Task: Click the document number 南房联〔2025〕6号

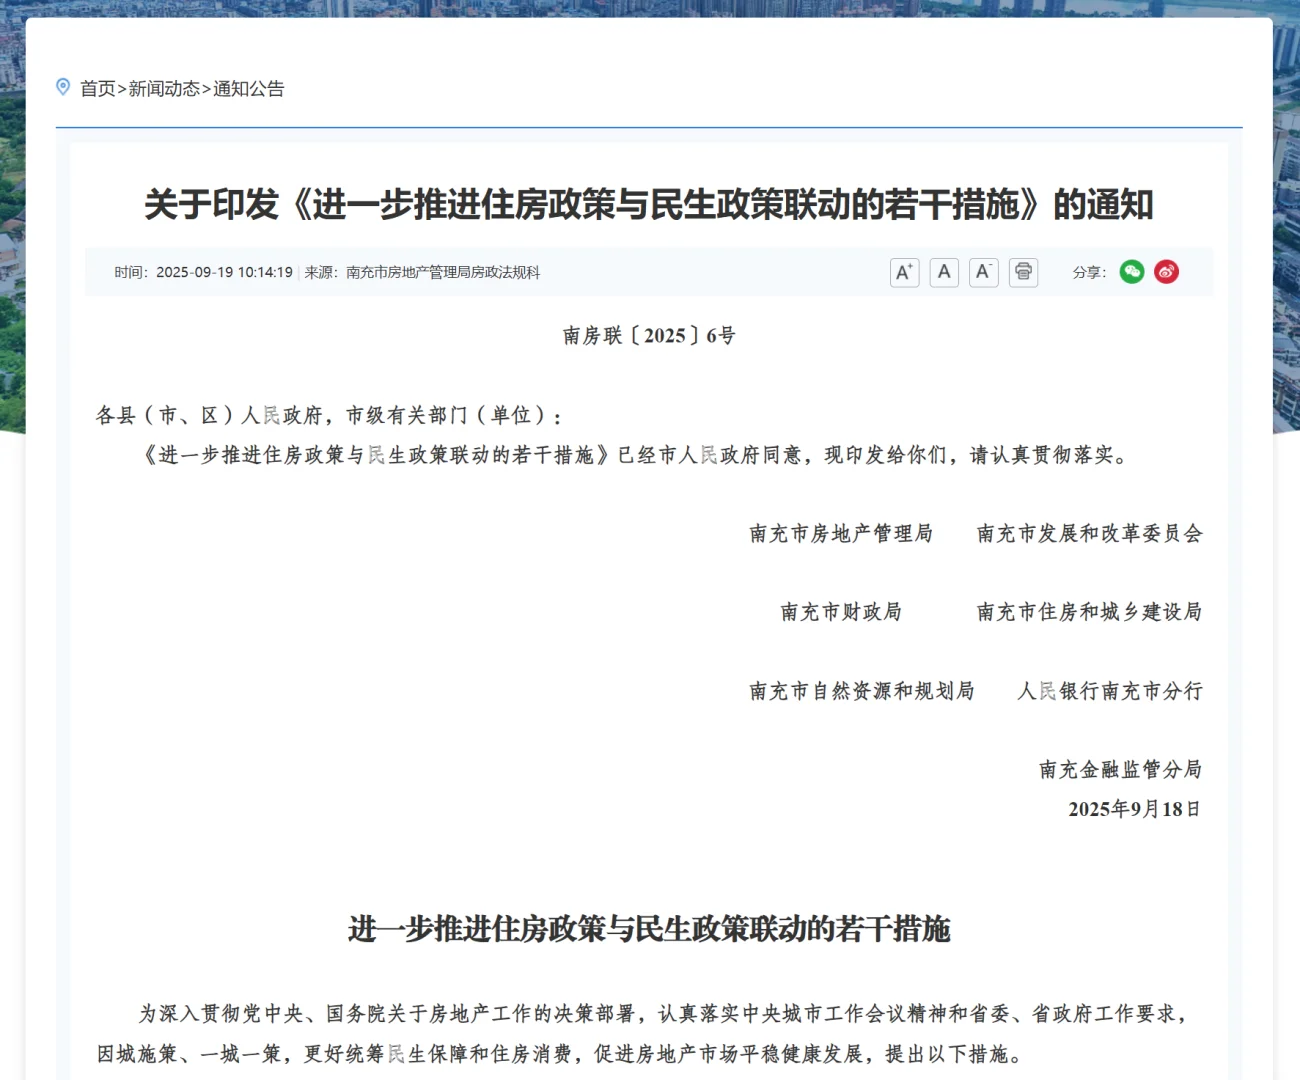Action: coord(649,336)
